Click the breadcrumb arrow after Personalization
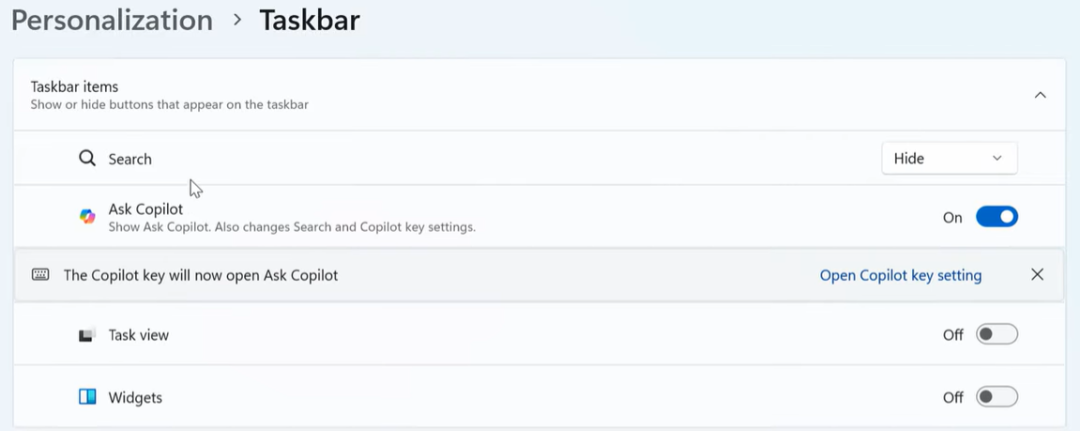The height and width of the screenshot is (431, 1080). click(237, 20)
